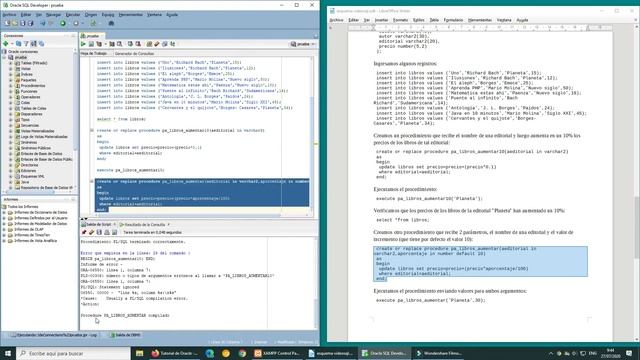640x360 pixels.
Task: Click the eraser Clear icon in script output toolbar
Action: pos(91,232)
